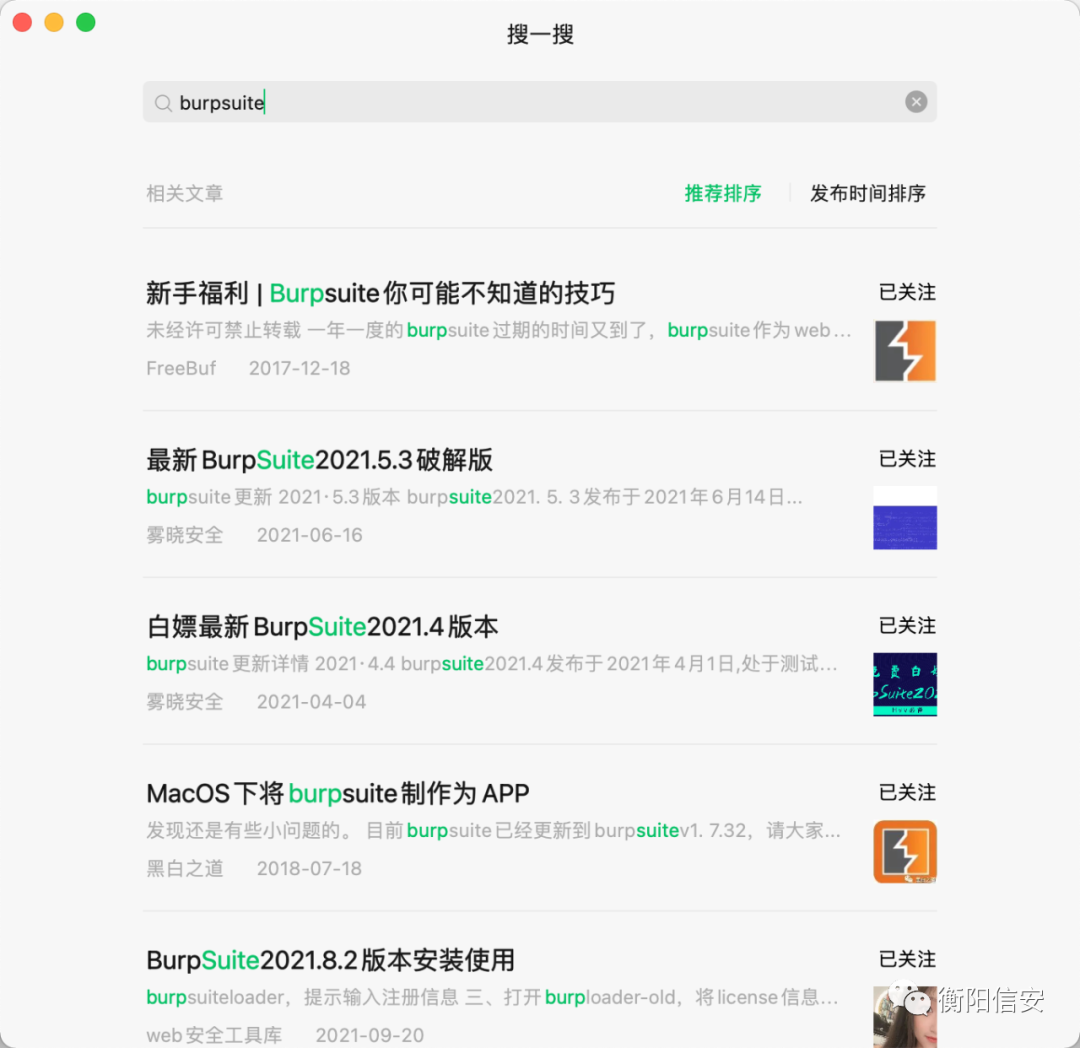The height and width of the screenshot is (1048, 1080).
Task: Focus the burpsuite search field
Action: pyautogui.click(x=539, y=102)
